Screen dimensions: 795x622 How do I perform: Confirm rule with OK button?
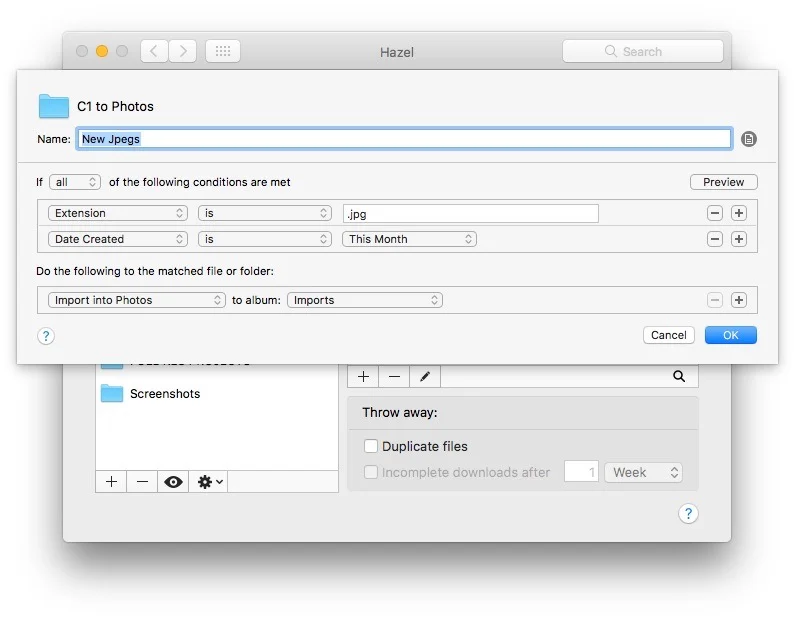pos(731,335)
